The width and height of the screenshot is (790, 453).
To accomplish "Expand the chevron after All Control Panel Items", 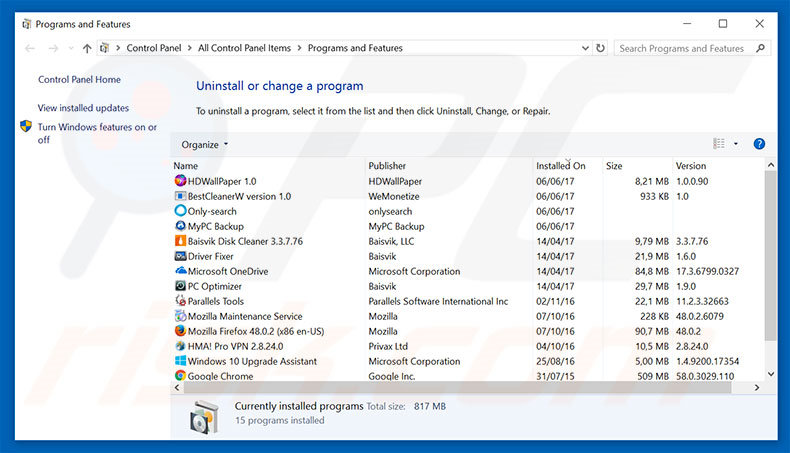I will (299, 48).
